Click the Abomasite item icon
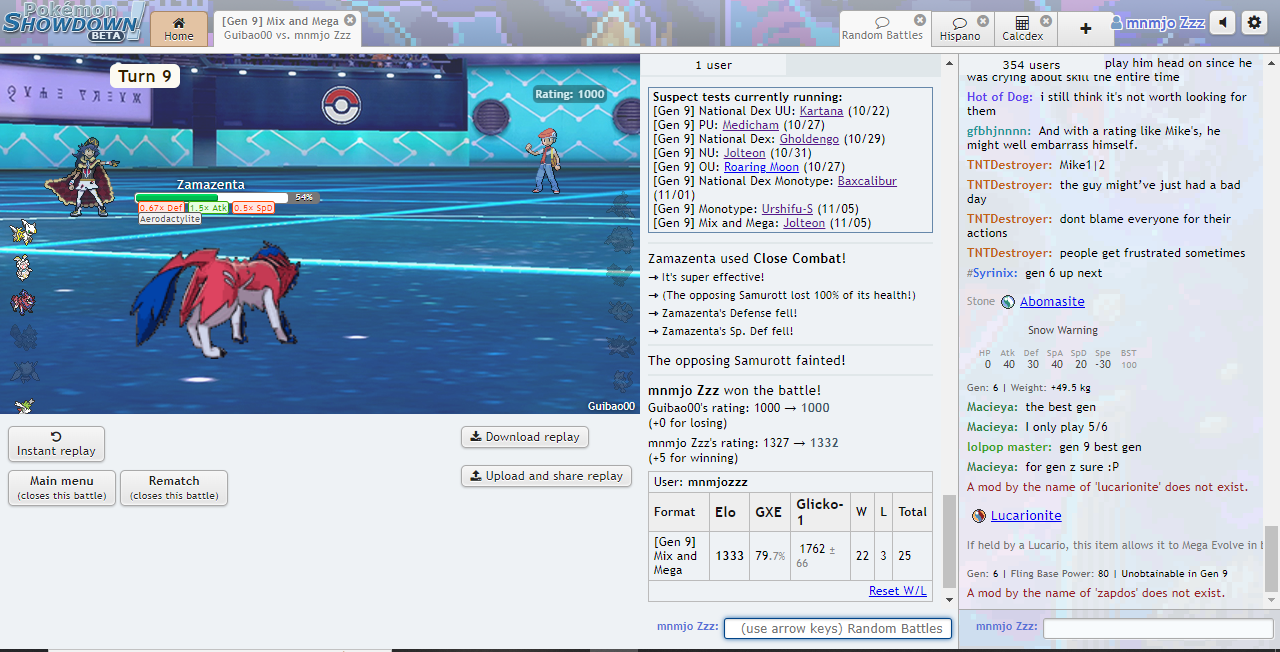1280x652 pixels. [1009, 302]
